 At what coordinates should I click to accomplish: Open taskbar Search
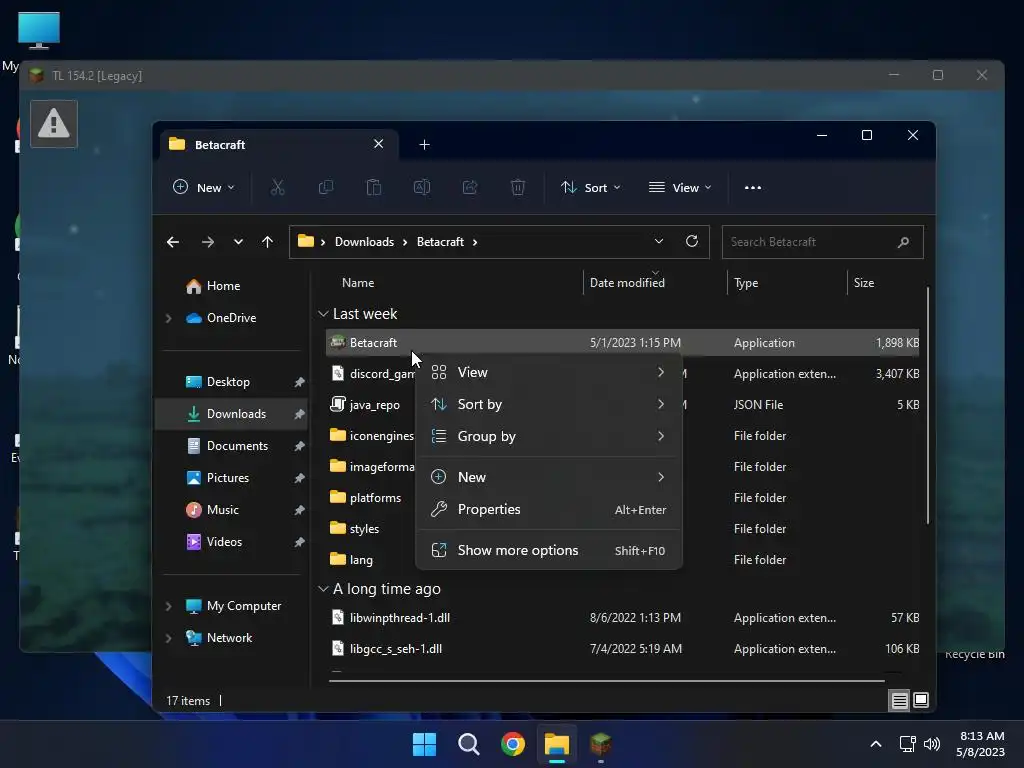pos(468,744)
